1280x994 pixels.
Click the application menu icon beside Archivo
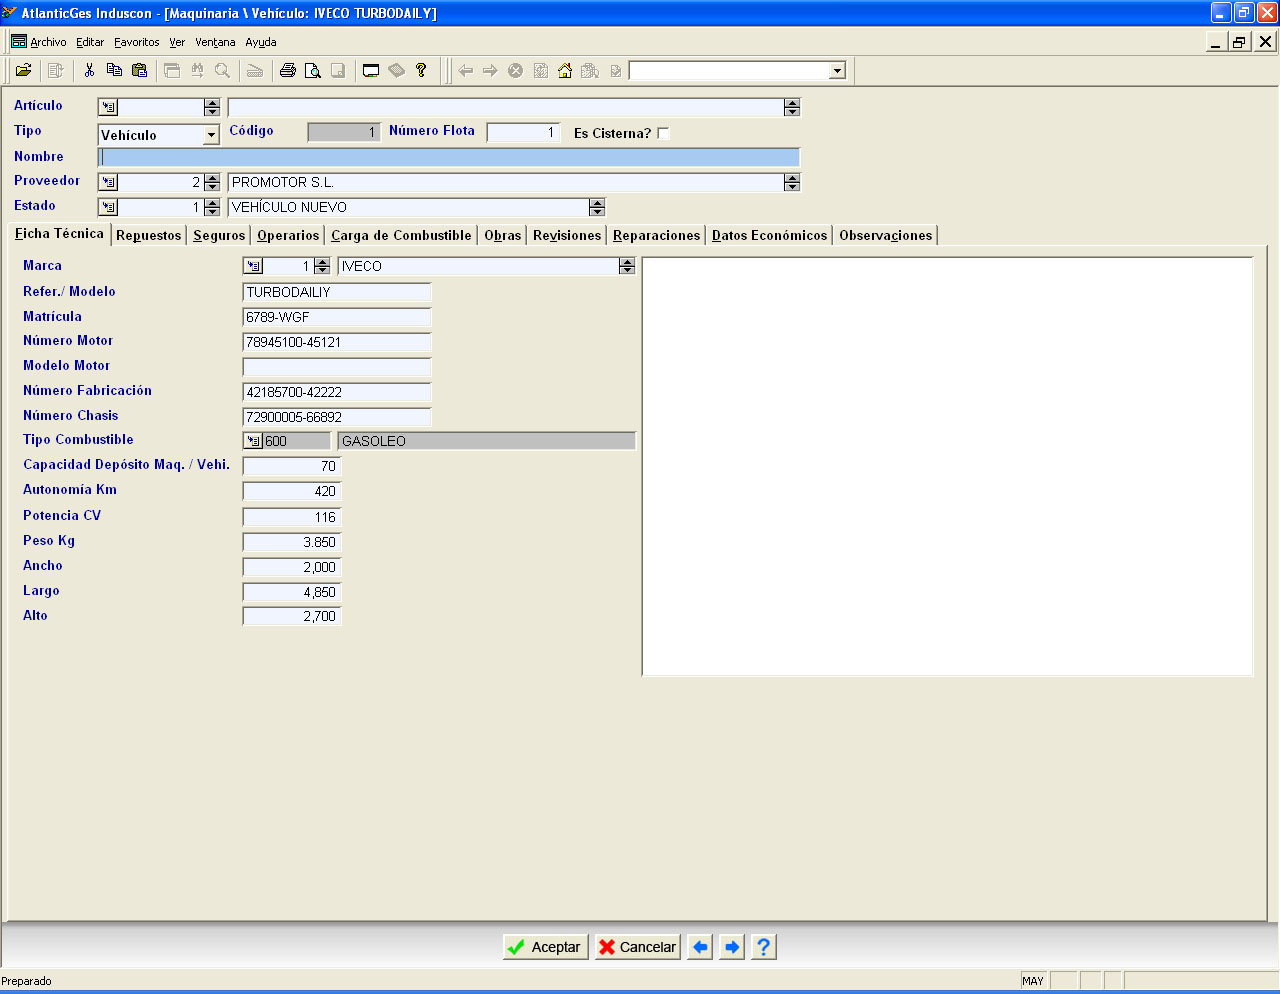tap(19, 42)
